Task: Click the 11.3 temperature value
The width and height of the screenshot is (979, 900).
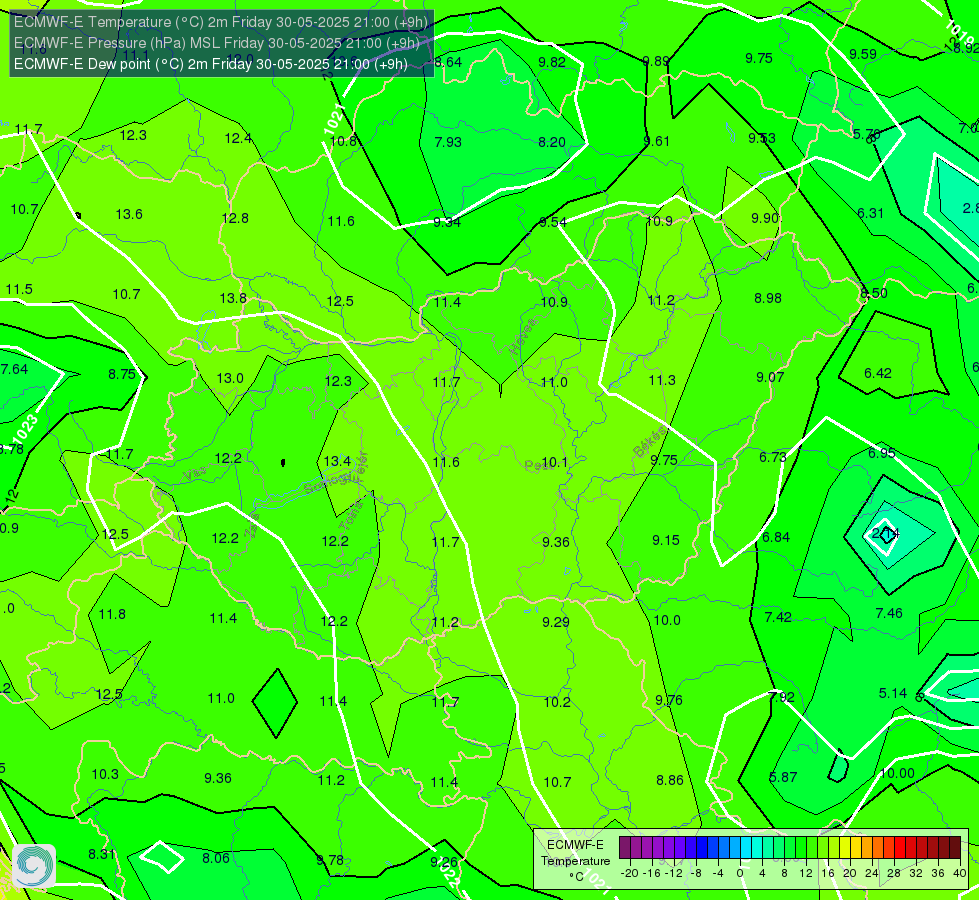Action: (x=662, y=380)
